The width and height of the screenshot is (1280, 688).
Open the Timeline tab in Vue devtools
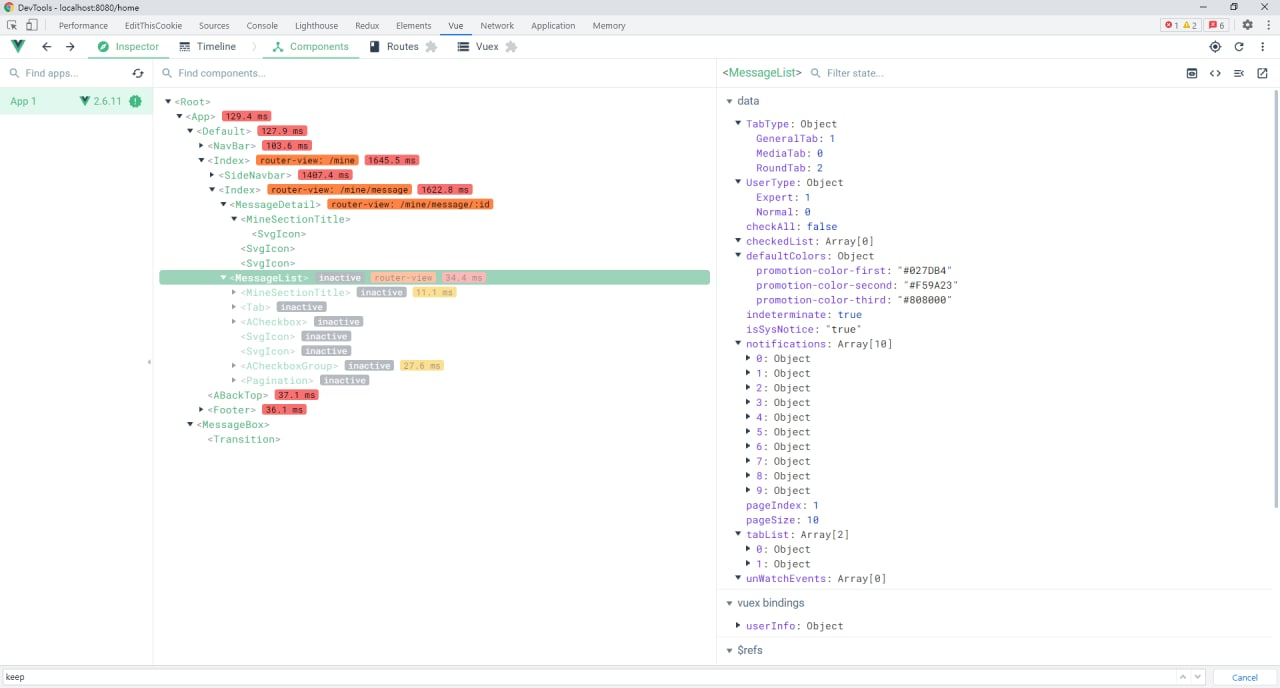208,47
